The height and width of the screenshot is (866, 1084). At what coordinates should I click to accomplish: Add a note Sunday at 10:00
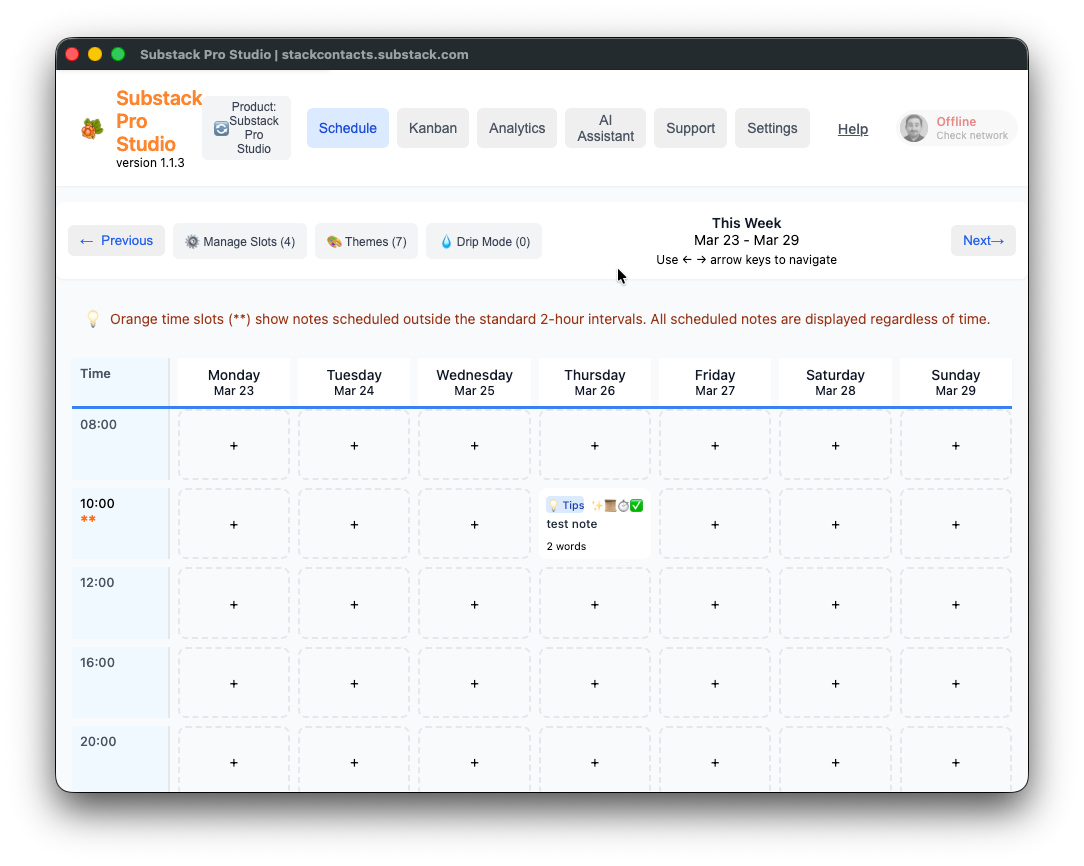955,525
